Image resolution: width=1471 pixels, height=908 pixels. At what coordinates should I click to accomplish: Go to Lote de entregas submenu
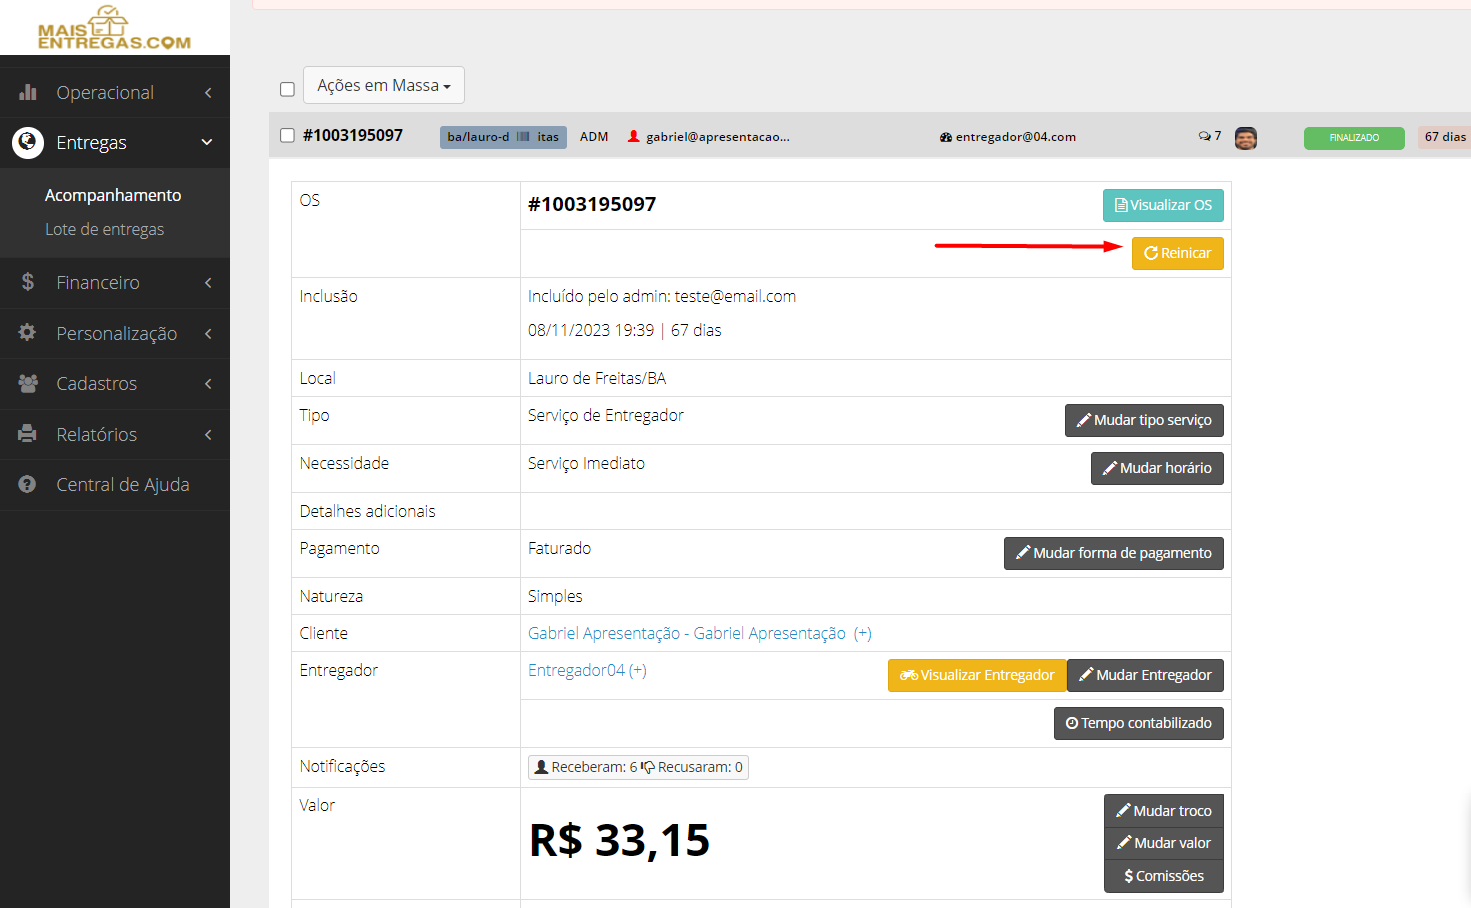point(104,229)
